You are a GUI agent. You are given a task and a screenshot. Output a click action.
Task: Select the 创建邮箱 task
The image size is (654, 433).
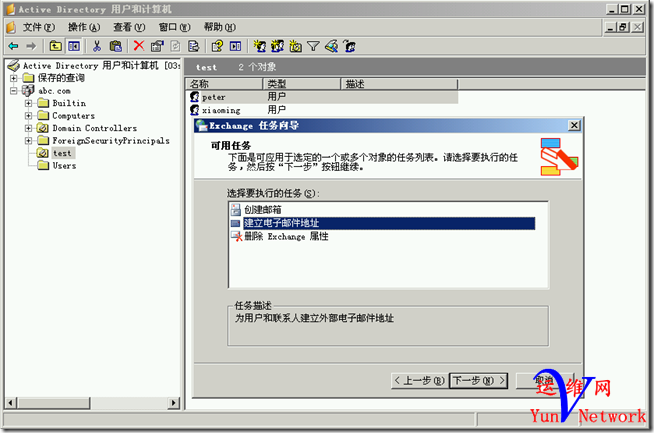pos(263,209)
